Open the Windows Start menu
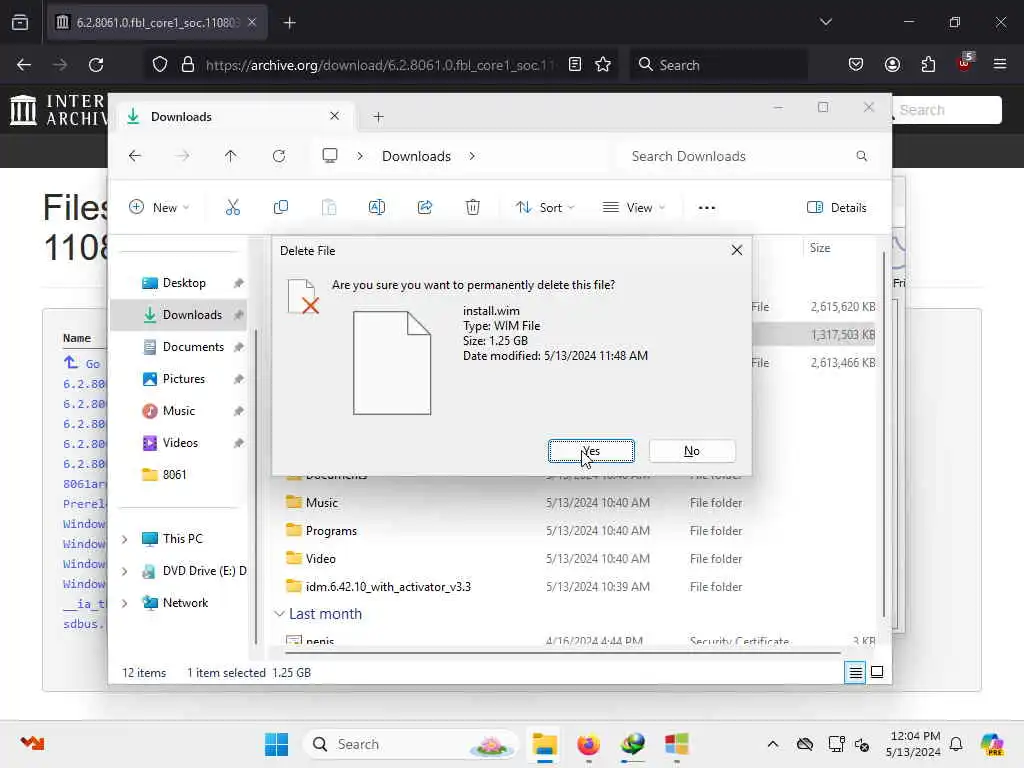The image size is (1024, 768). pos(276,744)
